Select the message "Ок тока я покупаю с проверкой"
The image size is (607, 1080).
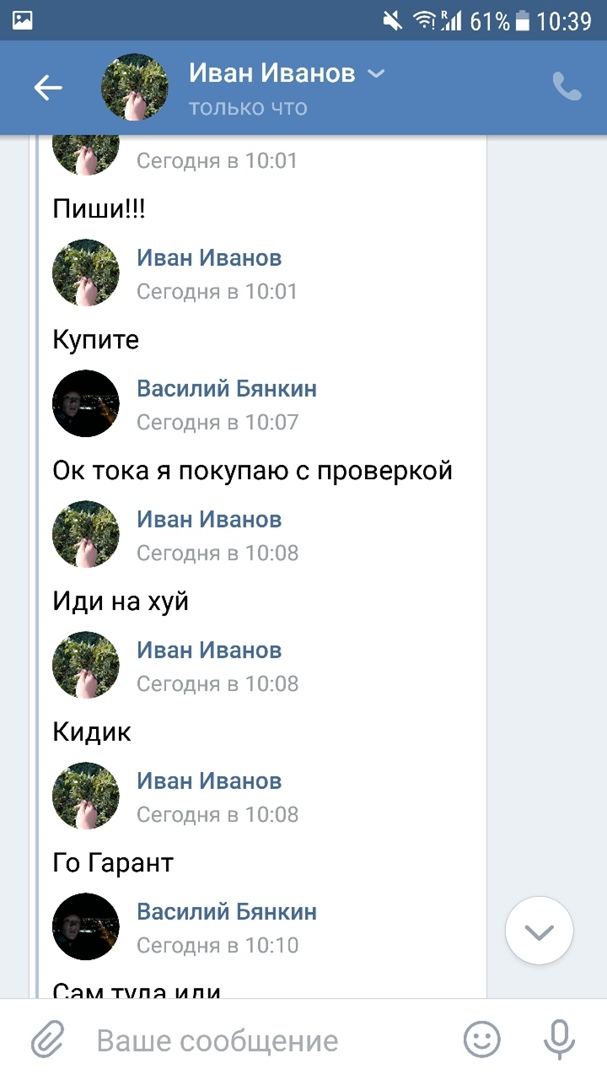tap(252, 470)
